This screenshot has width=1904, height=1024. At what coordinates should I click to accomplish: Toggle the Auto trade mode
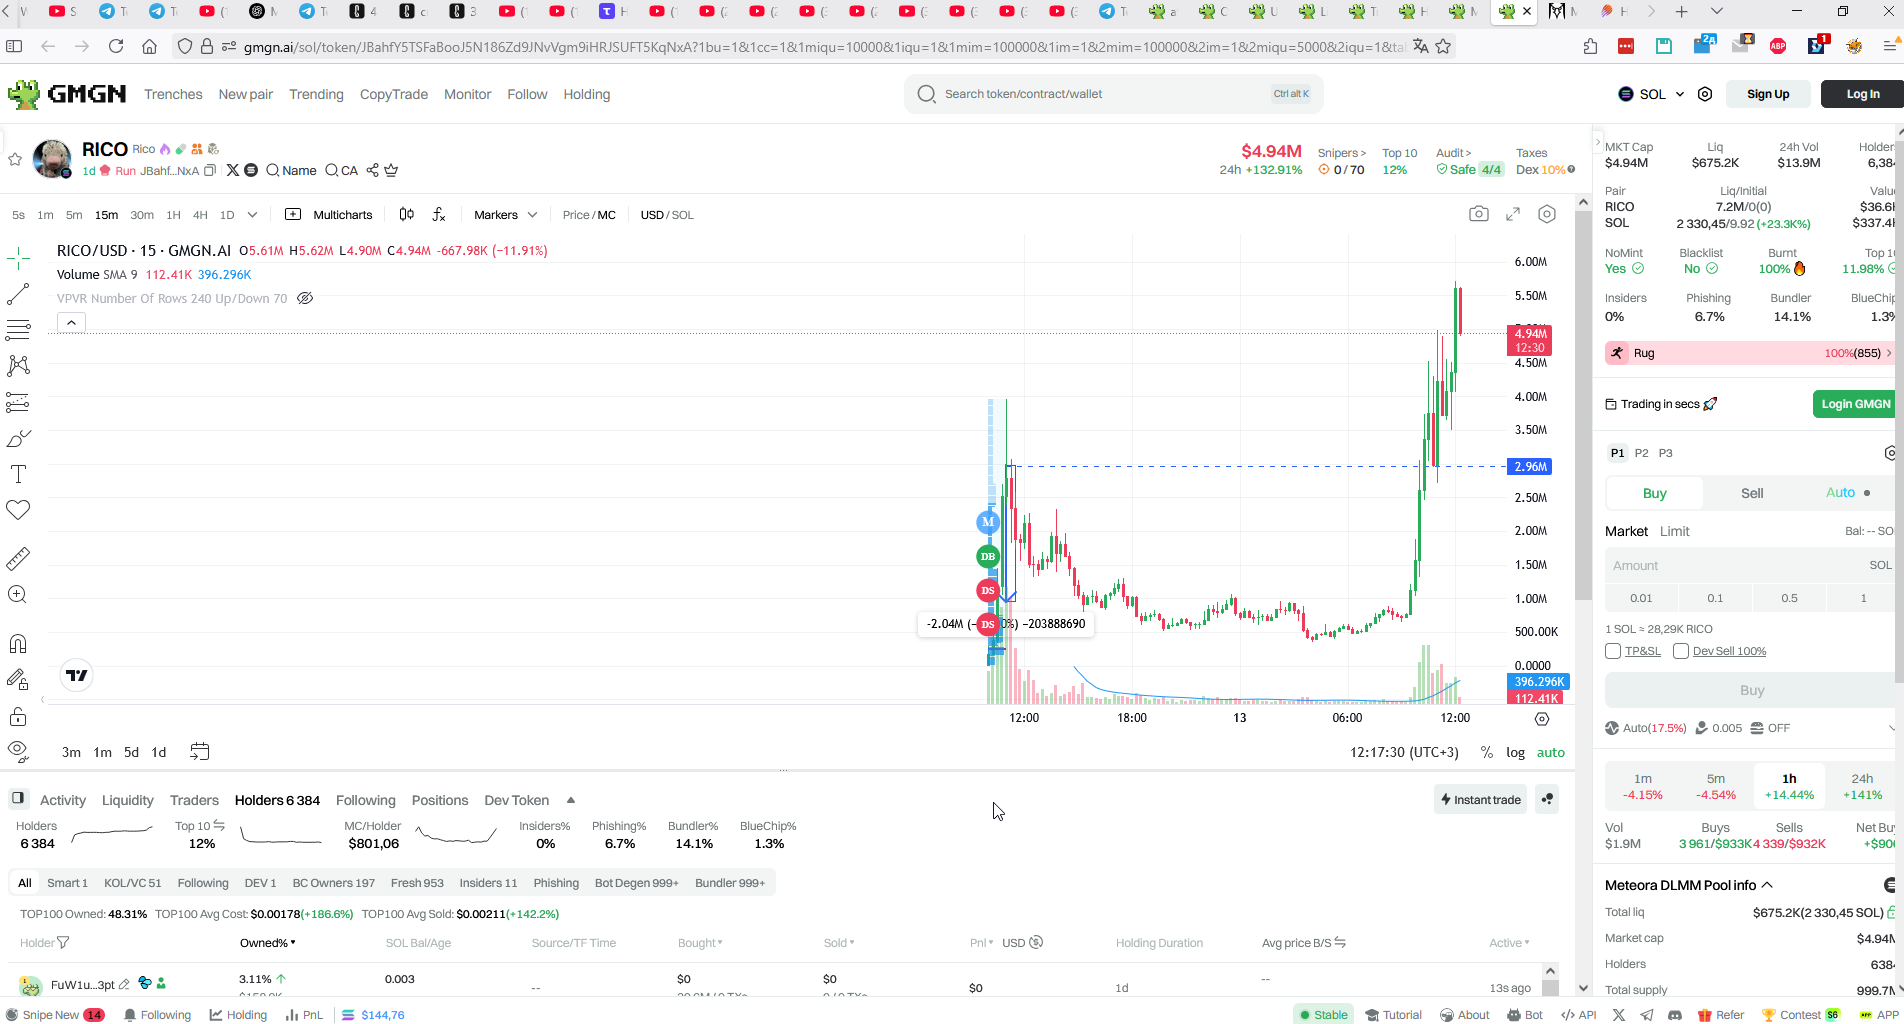[x=1848, y=493]
